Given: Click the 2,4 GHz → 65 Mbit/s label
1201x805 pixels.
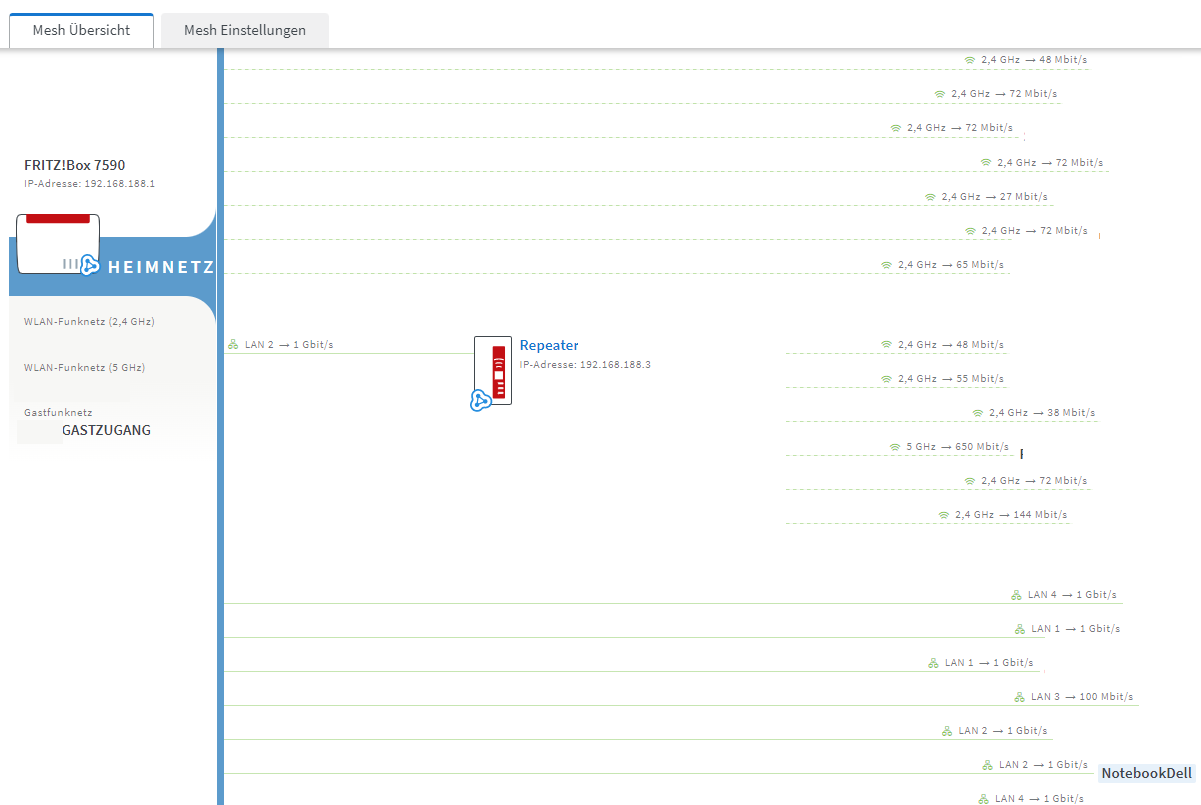Looking at the screenshot, I should (951, 265).
